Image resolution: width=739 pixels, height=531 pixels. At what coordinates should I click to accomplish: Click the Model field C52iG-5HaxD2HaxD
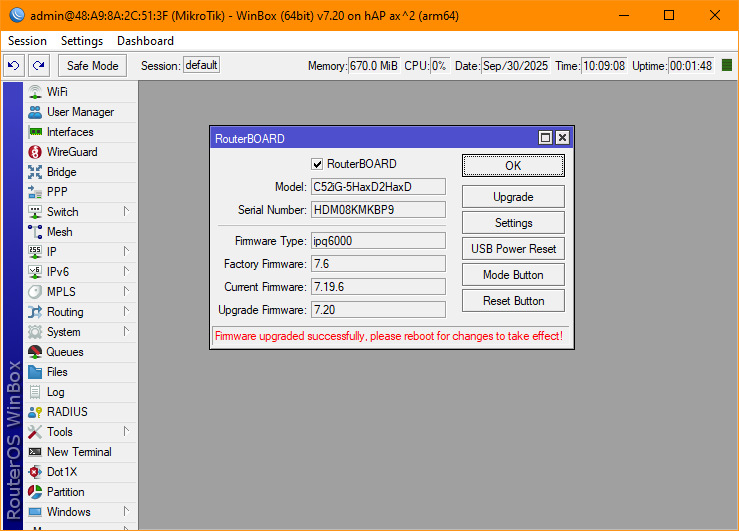click(378, 187)
